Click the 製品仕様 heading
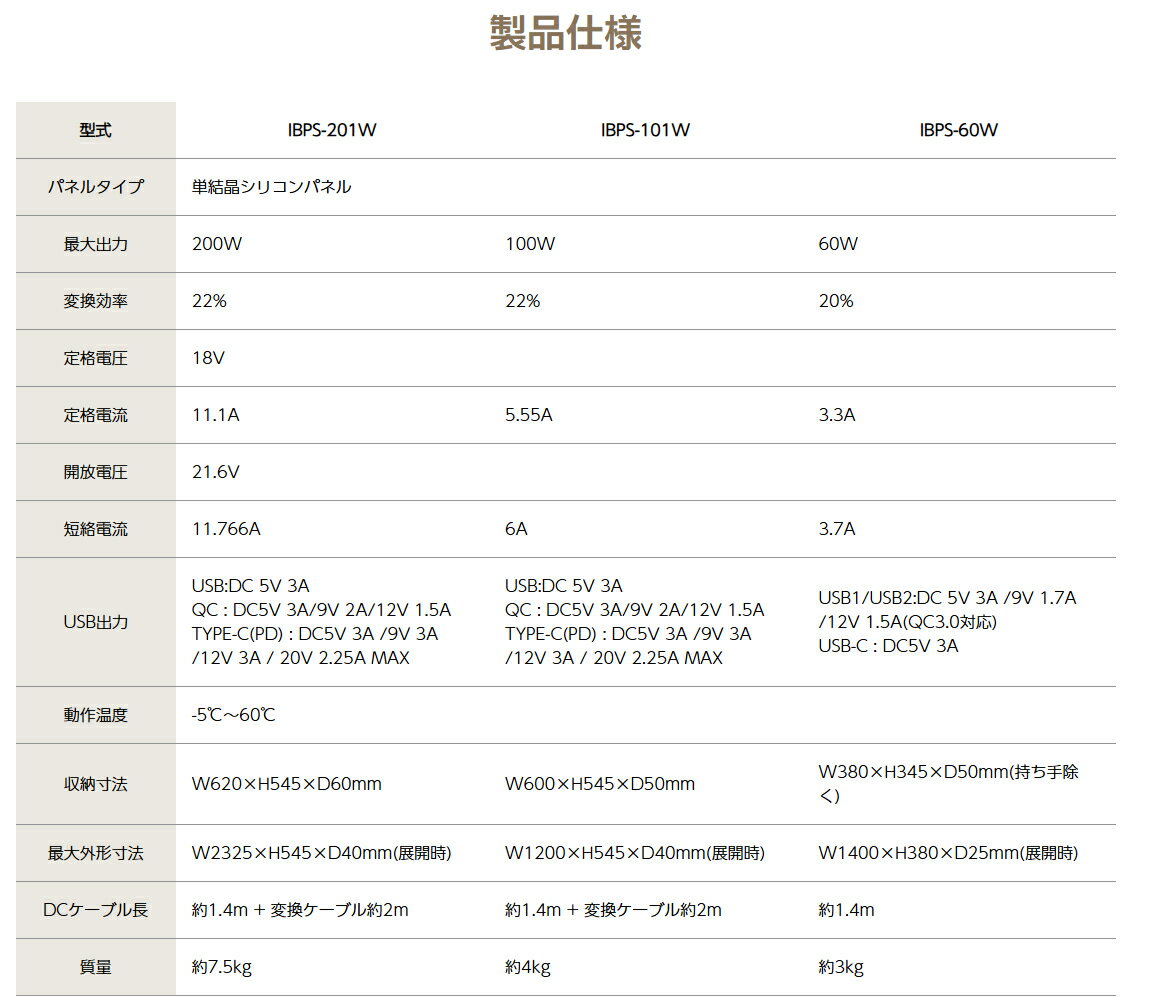Viewport: 1149px width, 997px height. coord(565,33)
